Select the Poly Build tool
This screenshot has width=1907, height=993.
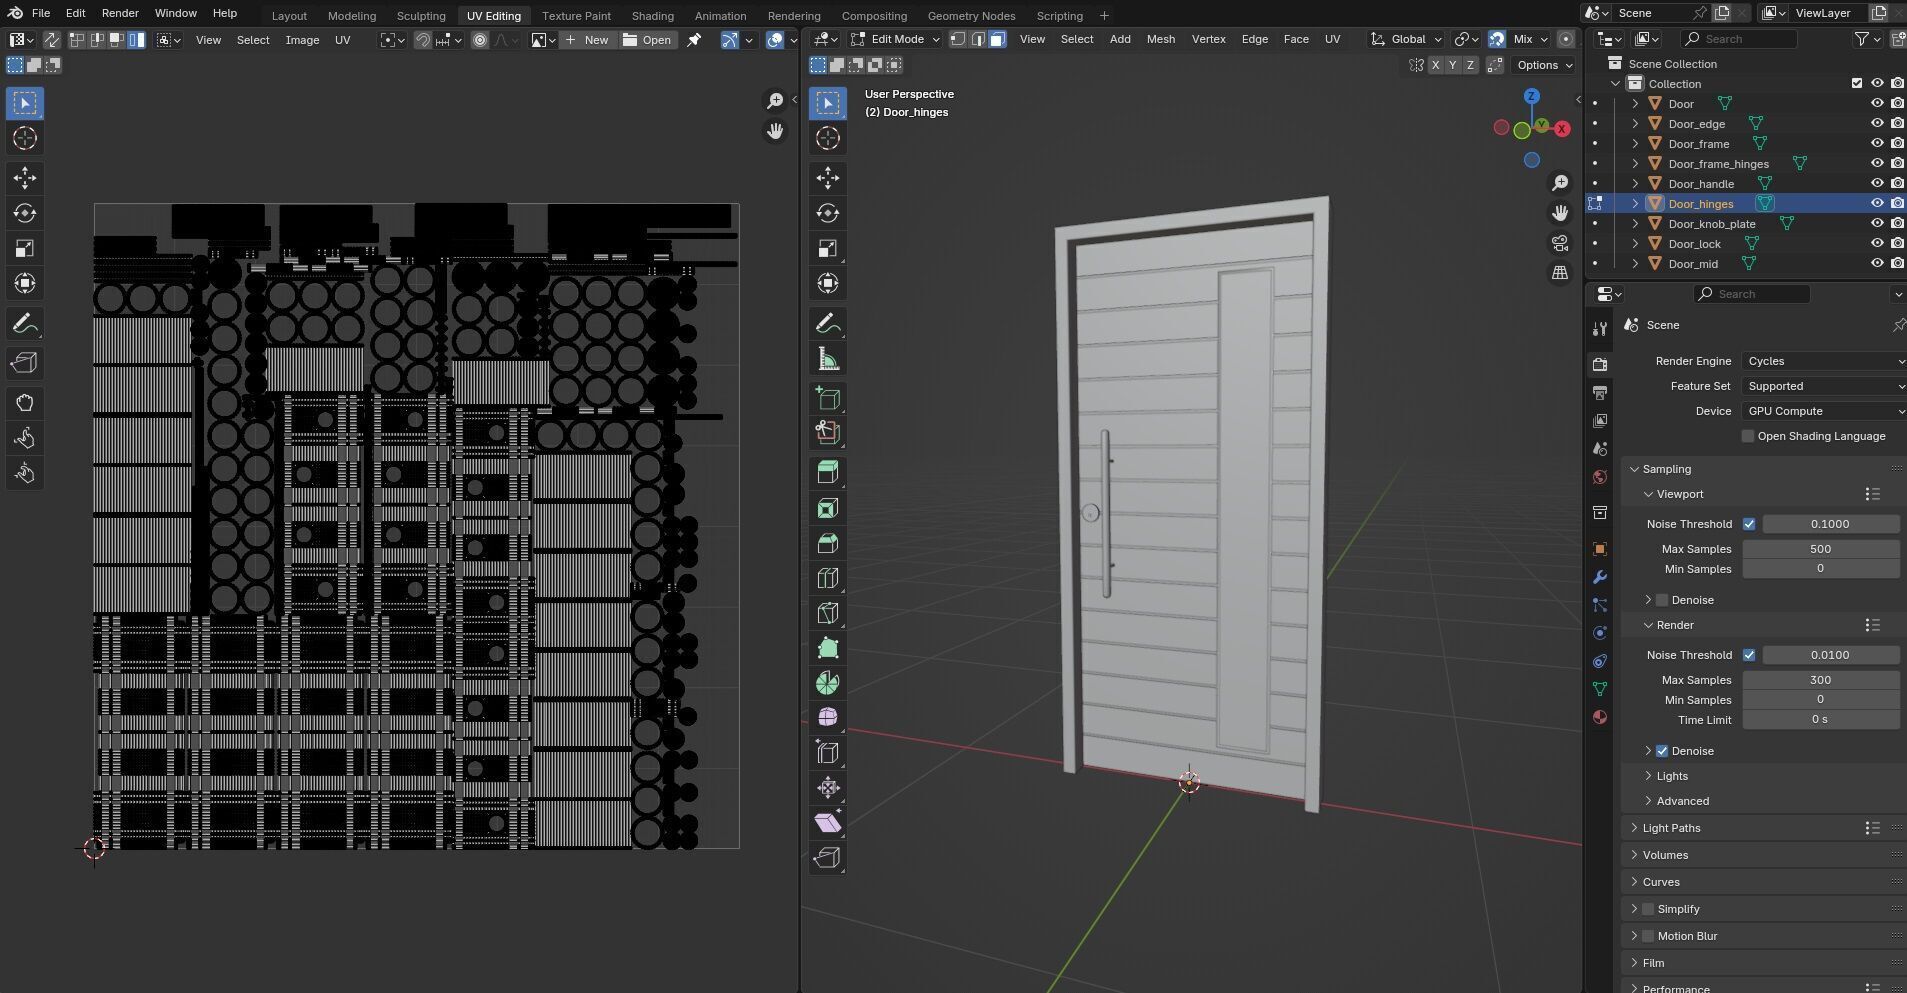827,648
